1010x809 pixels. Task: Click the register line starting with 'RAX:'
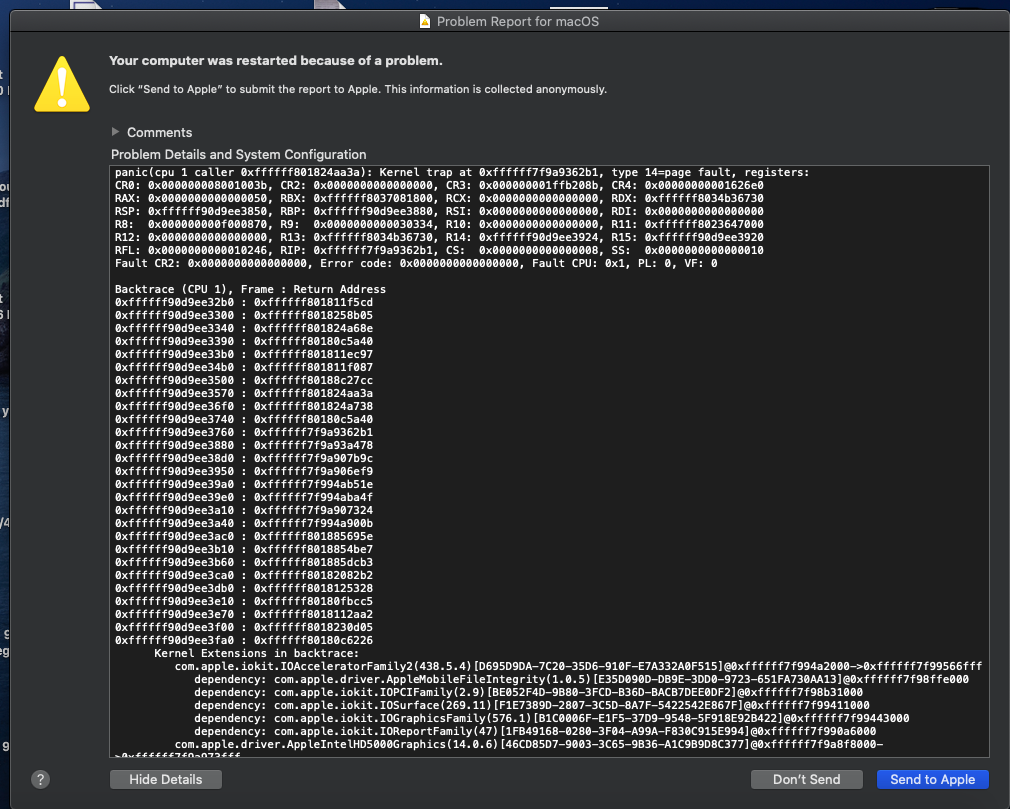[439, 198]
